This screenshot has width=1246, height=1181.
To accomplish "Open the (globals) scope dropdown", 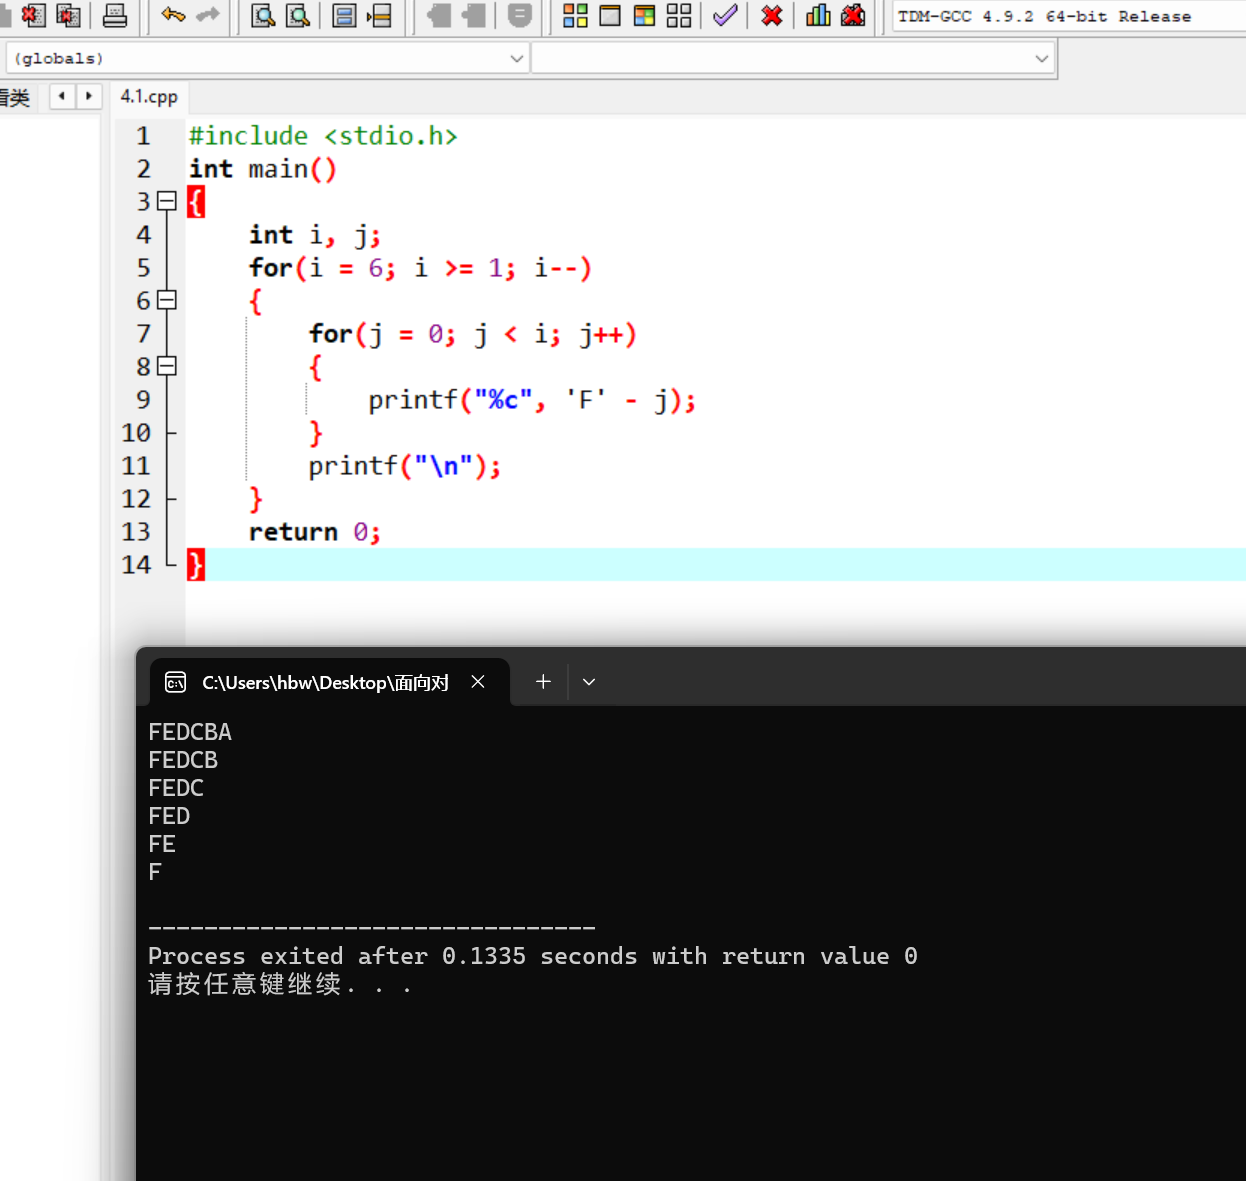I will pyautogui.click(x=268, y=58).
